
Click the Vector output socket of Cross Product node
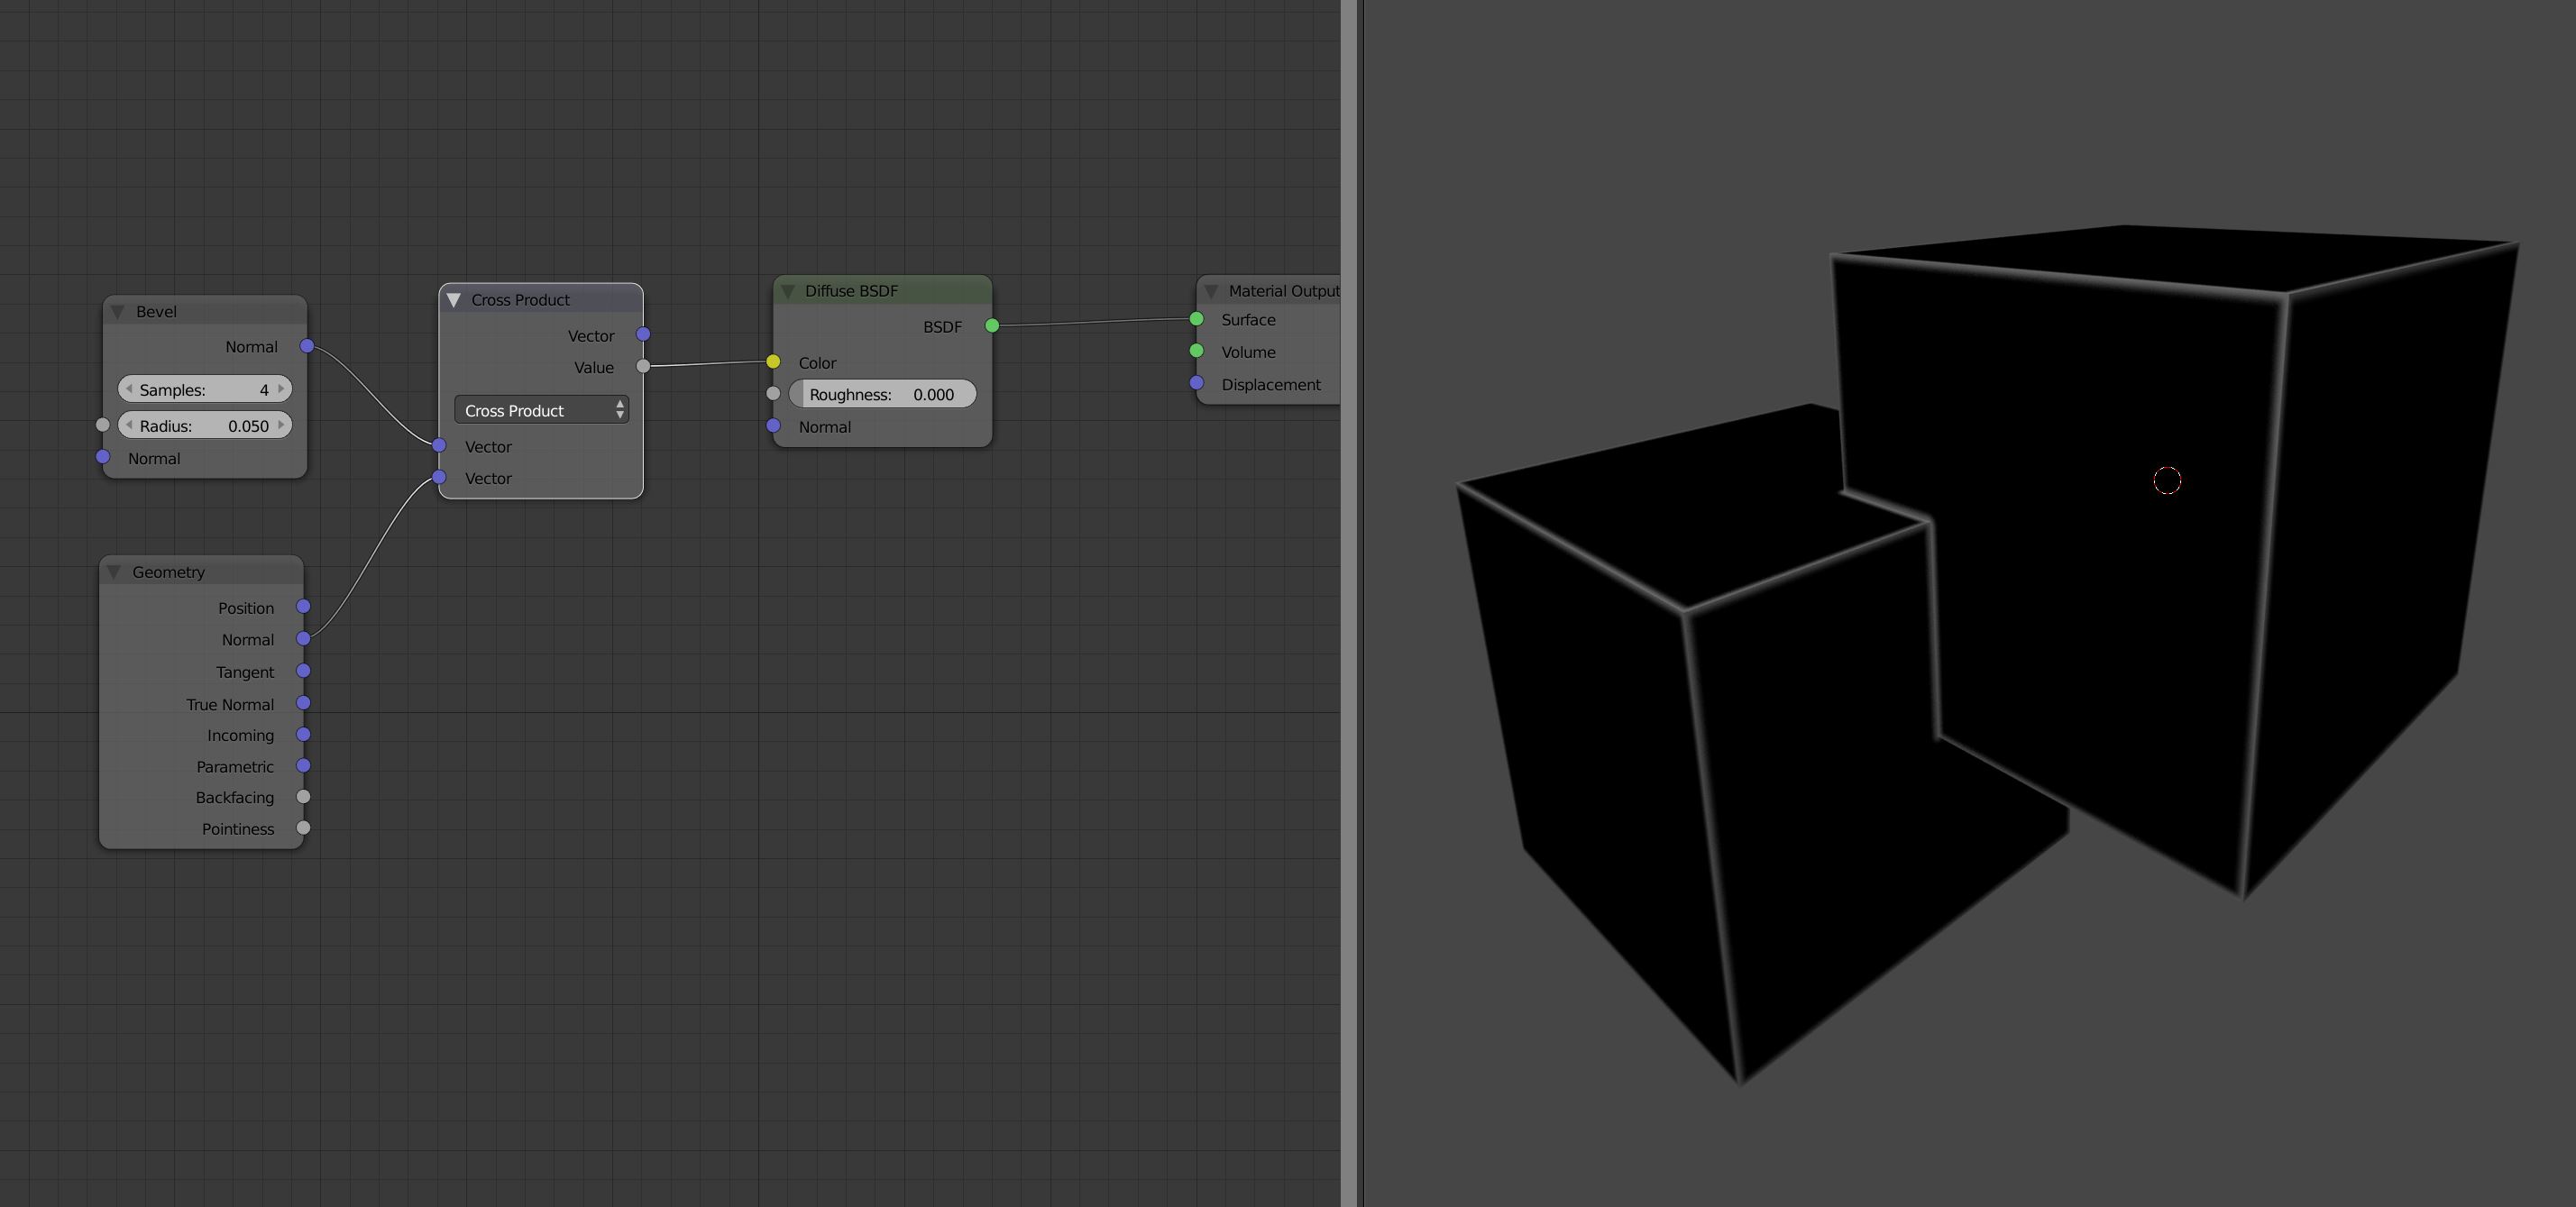[x=641, y=335]
